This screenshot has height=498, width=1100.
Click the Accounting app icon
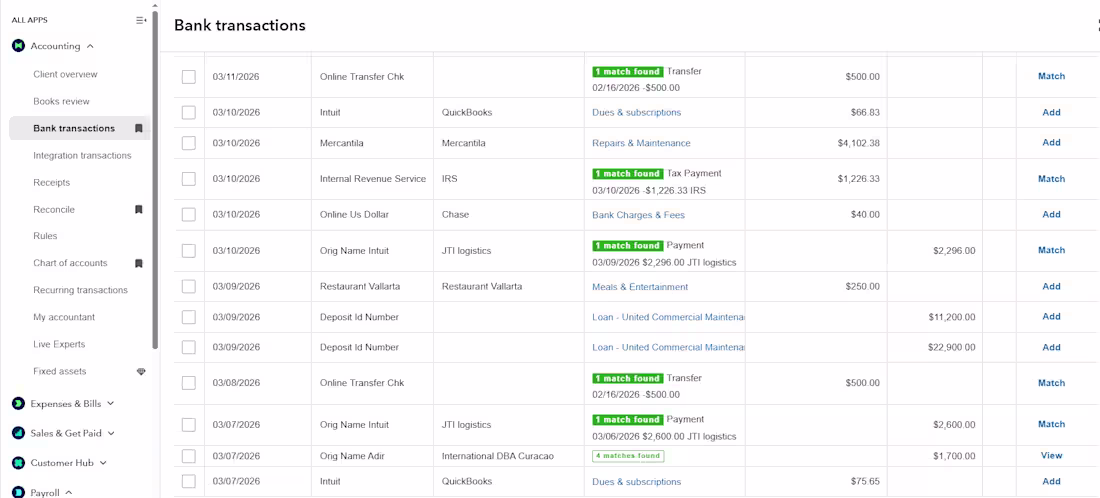click(18, 46)
